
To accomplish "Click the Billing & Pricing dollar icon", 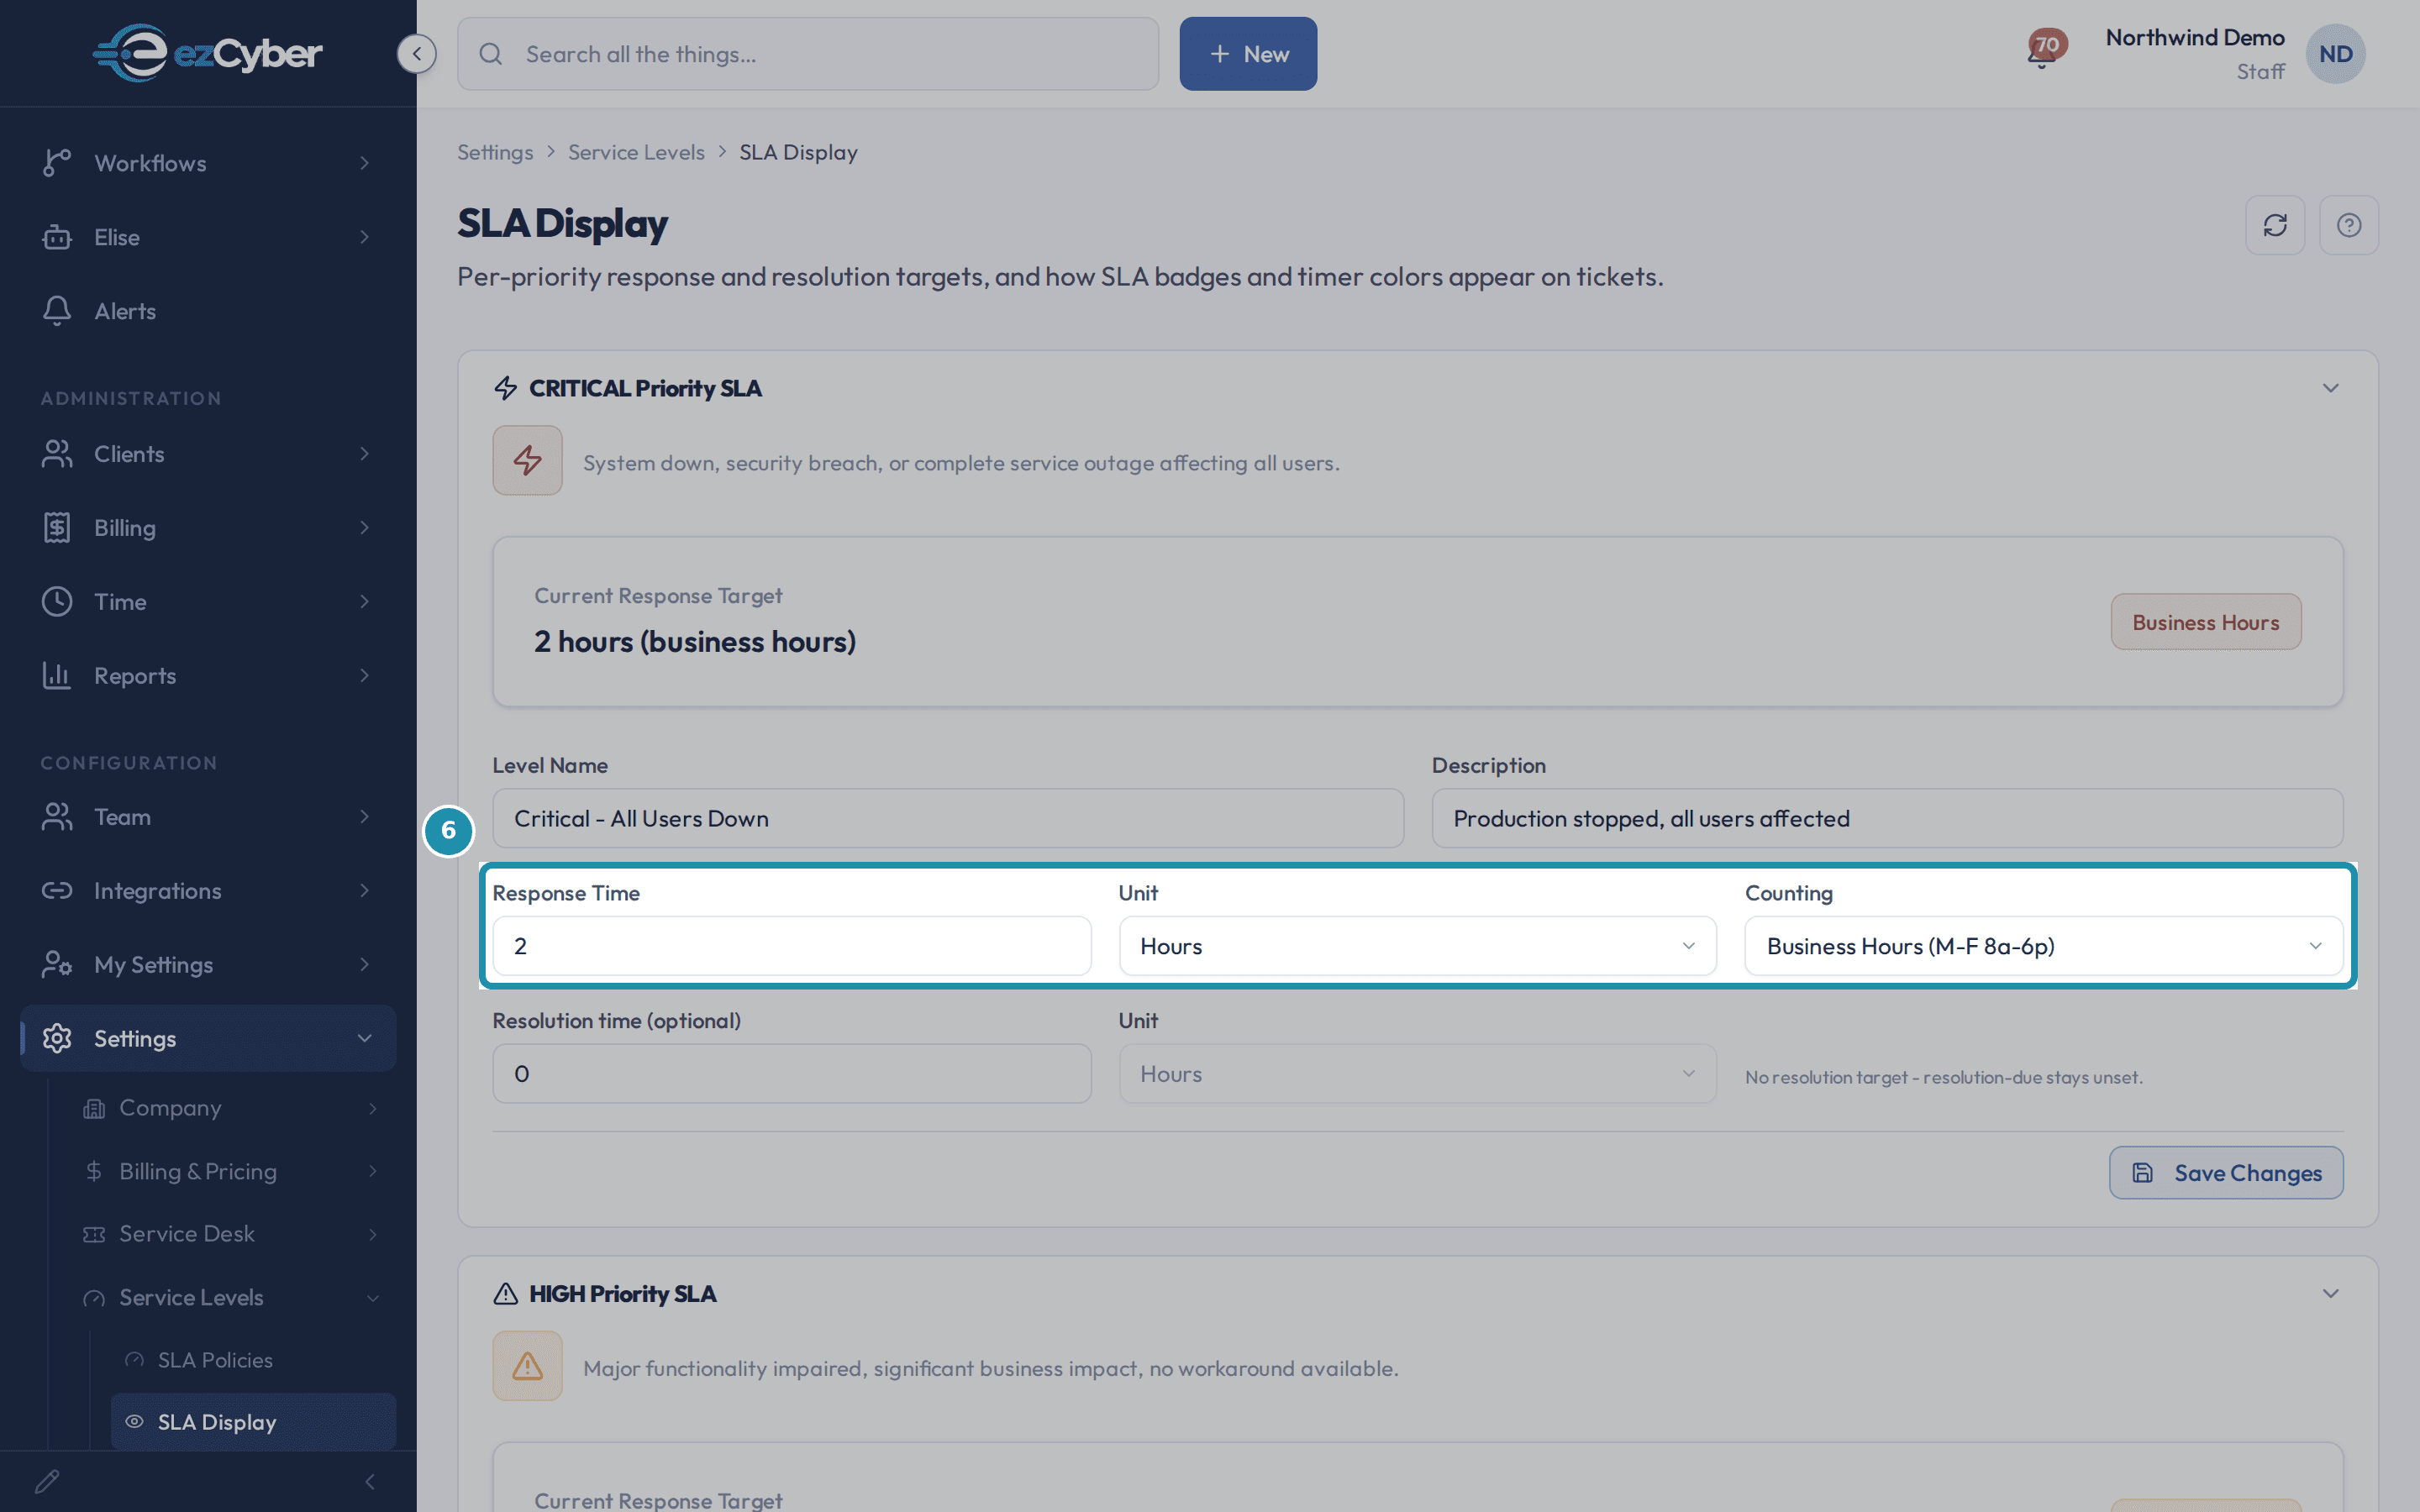I will tap(94, 1171).
